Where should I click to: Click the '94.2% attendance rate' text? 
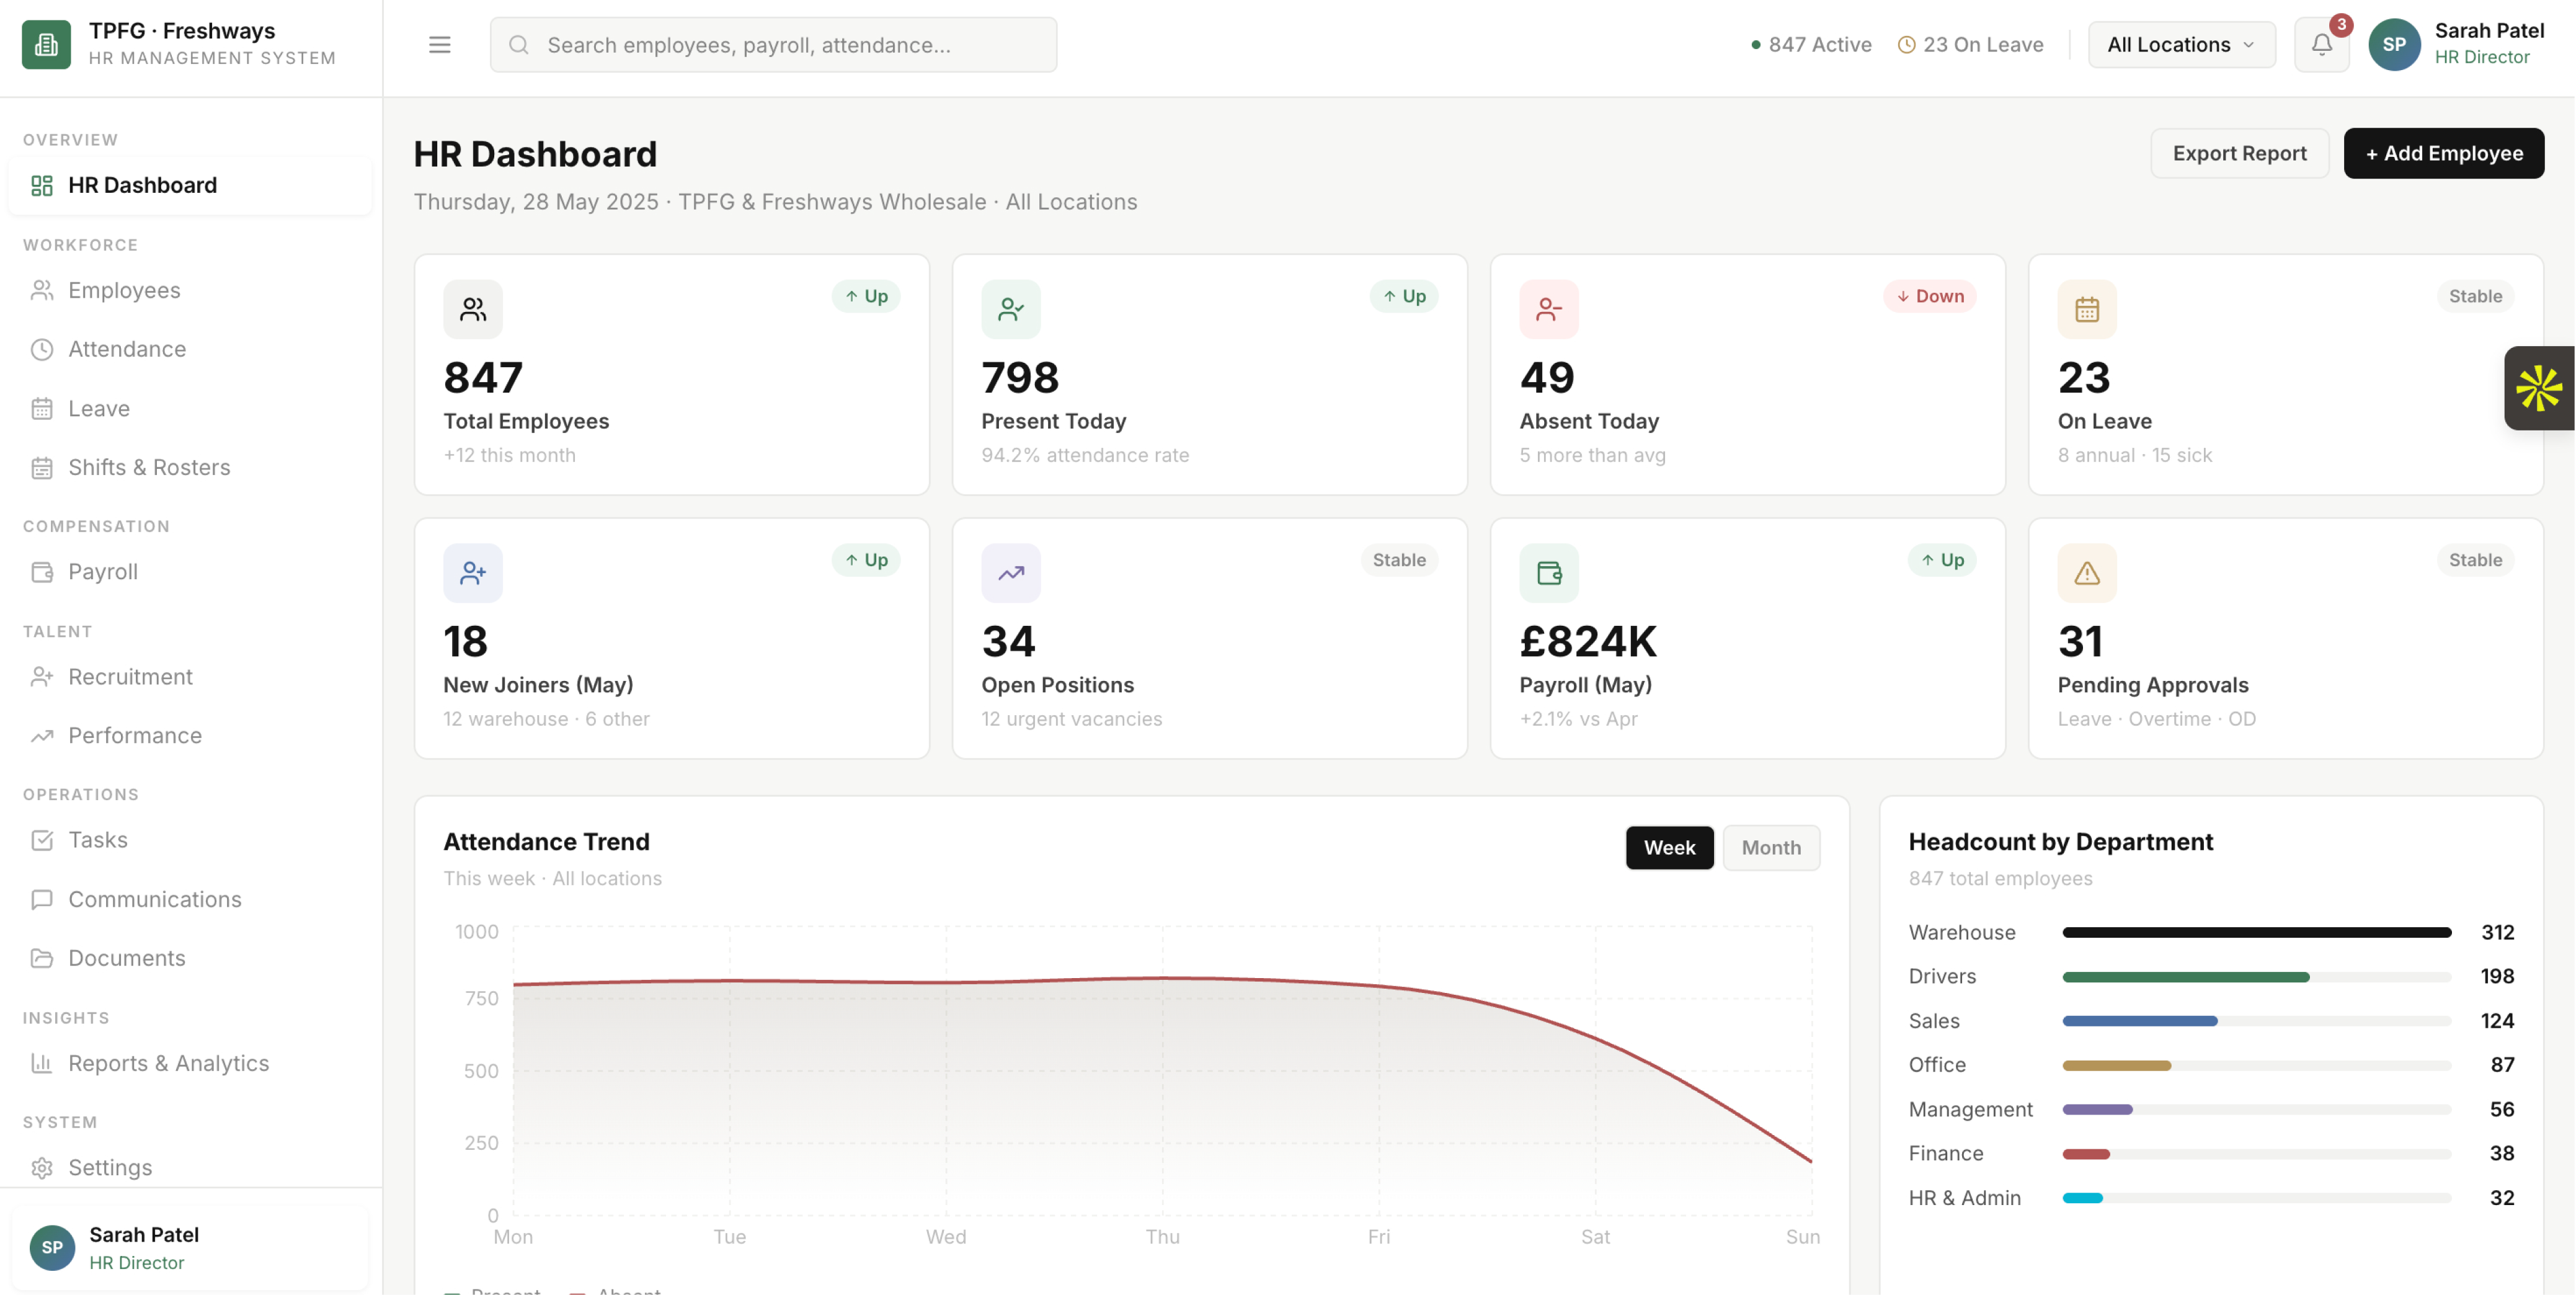coord(1085,455)
